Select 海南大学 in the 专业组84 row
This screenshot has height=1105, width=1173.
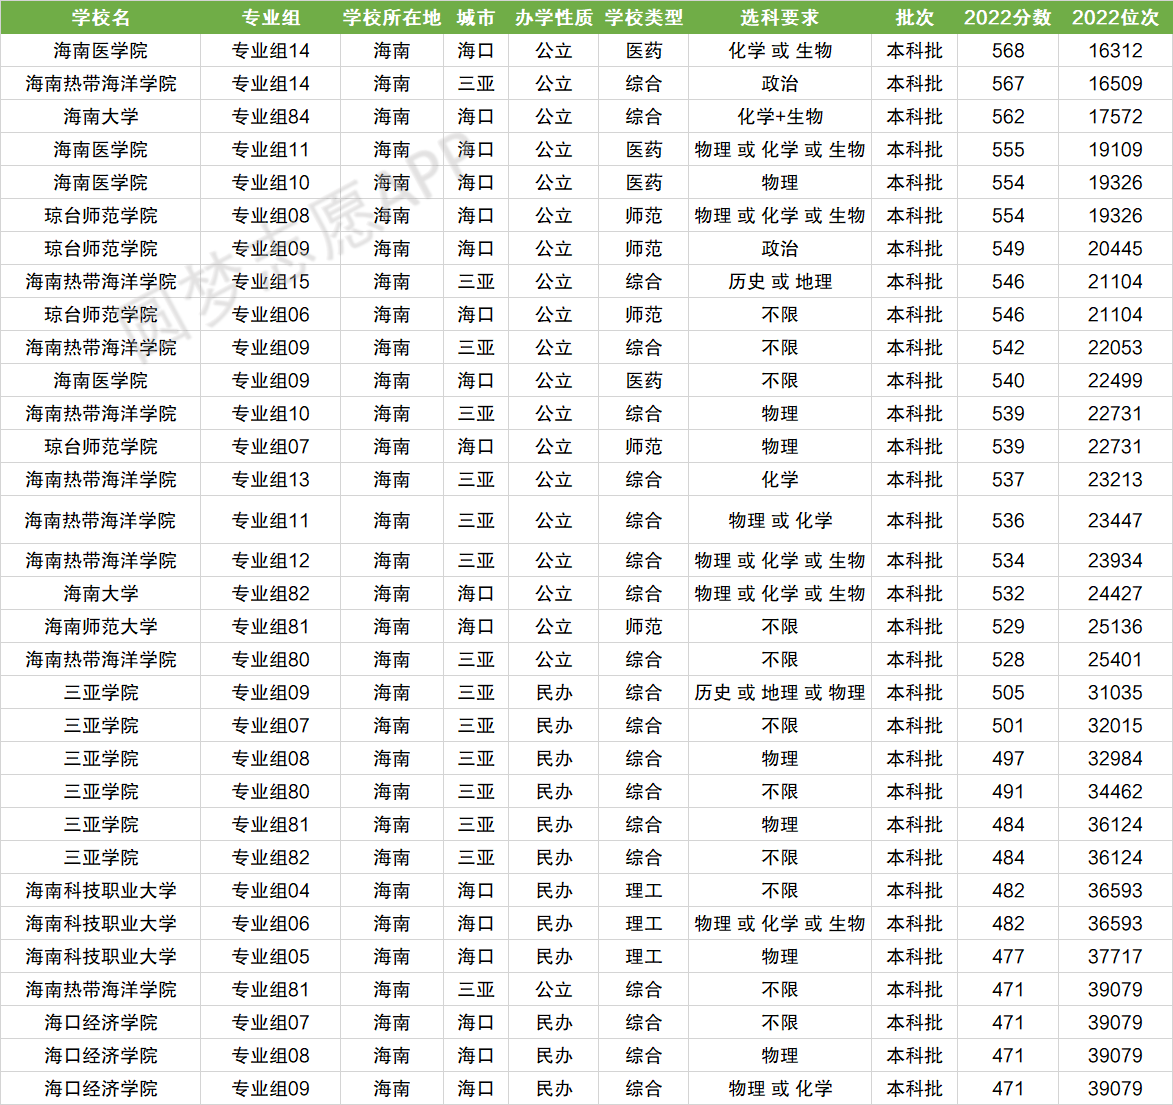click(x=100, y=117)
